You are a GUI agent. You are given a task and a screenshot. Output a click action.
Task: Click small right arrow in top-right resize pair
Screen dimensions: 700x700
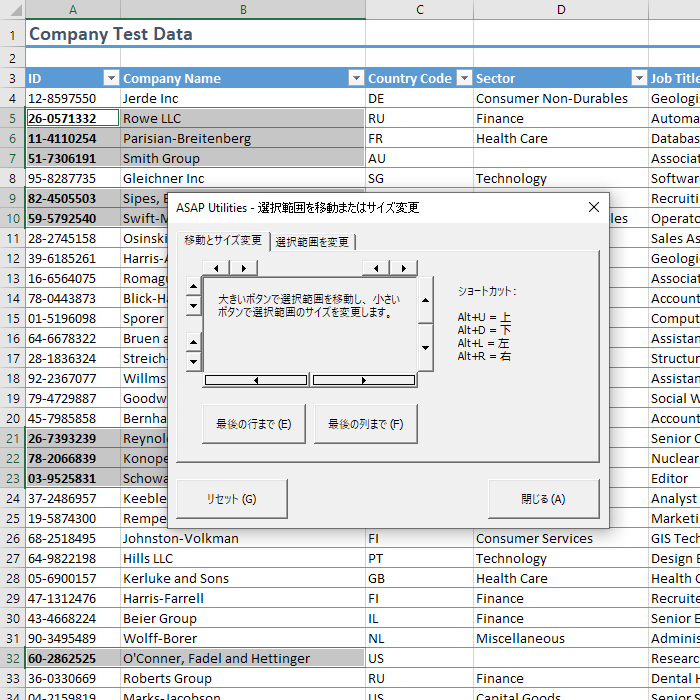click(x=404, y=268)
